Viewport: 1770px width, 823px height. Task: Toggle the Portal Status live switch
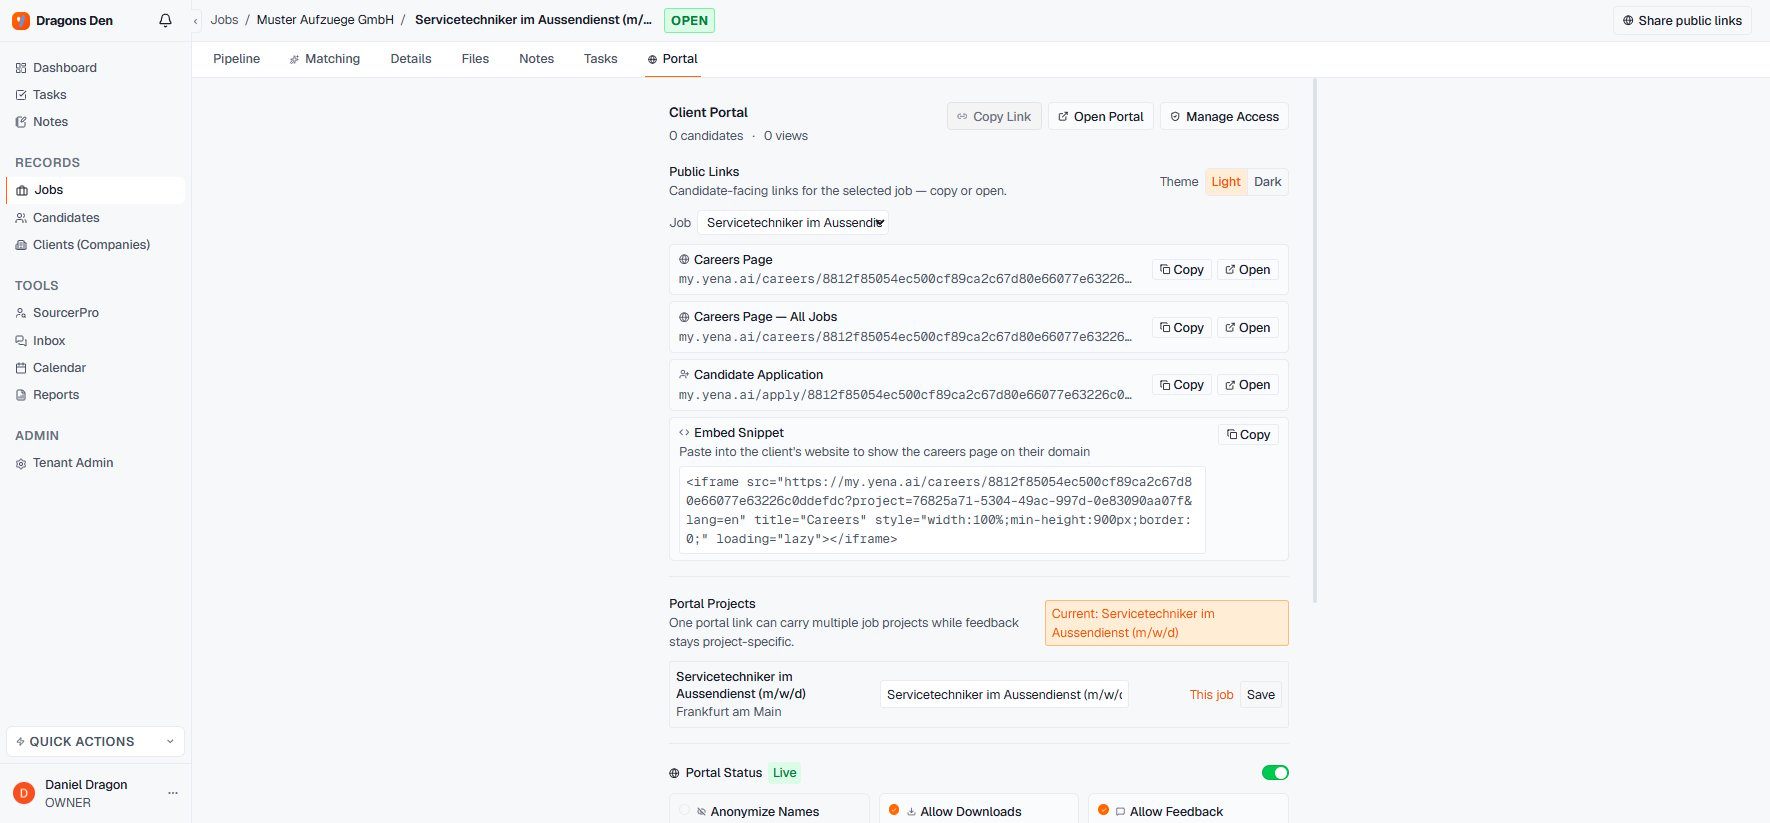coord(1275,773)
